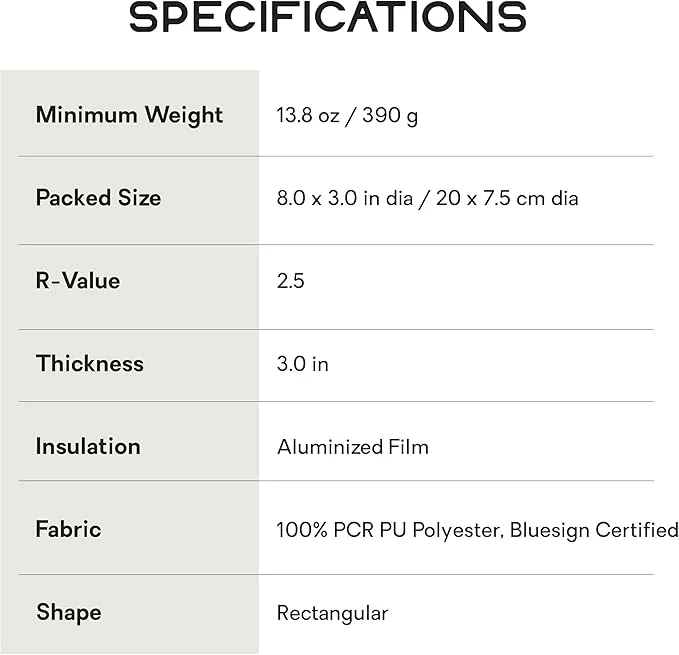Select the Packed Size label
The height and width of the screenshot is (655, 679).
coord(98,198)
